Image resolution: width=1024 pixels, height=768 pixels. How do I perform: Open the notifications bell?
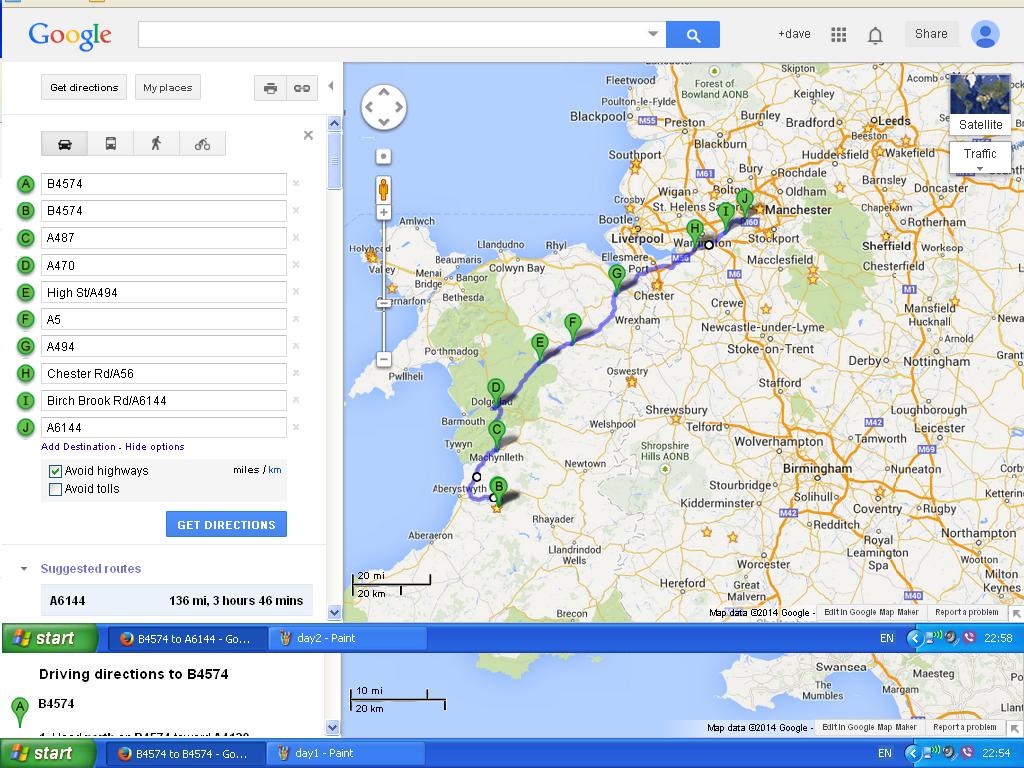click(875, 35)
